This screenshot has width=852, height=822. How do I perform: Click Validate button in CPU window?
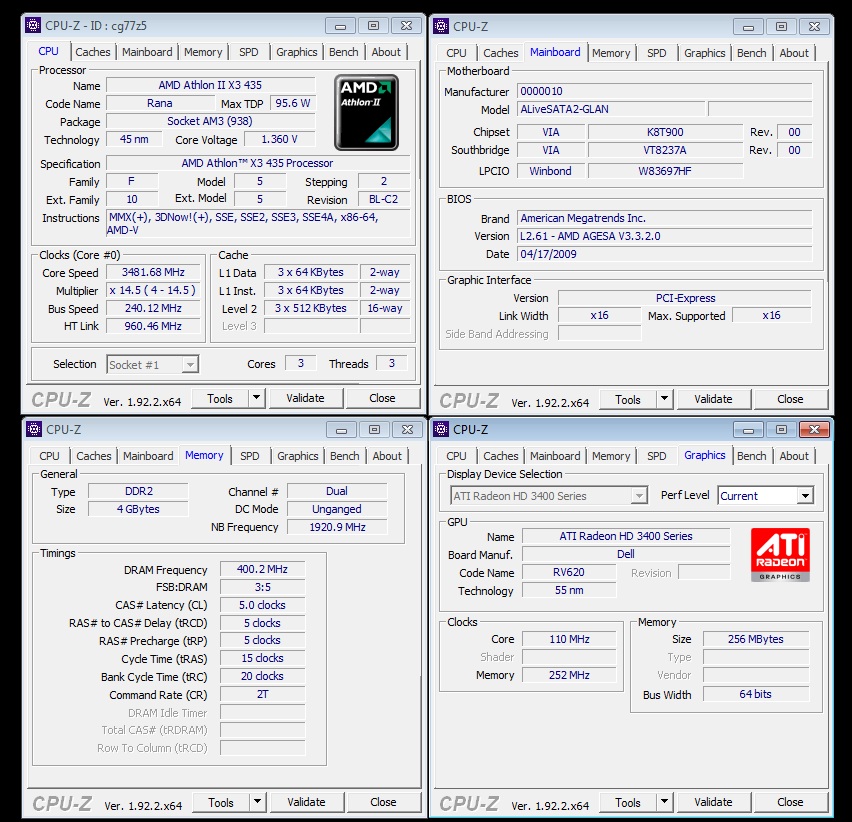tap(305, 398)
